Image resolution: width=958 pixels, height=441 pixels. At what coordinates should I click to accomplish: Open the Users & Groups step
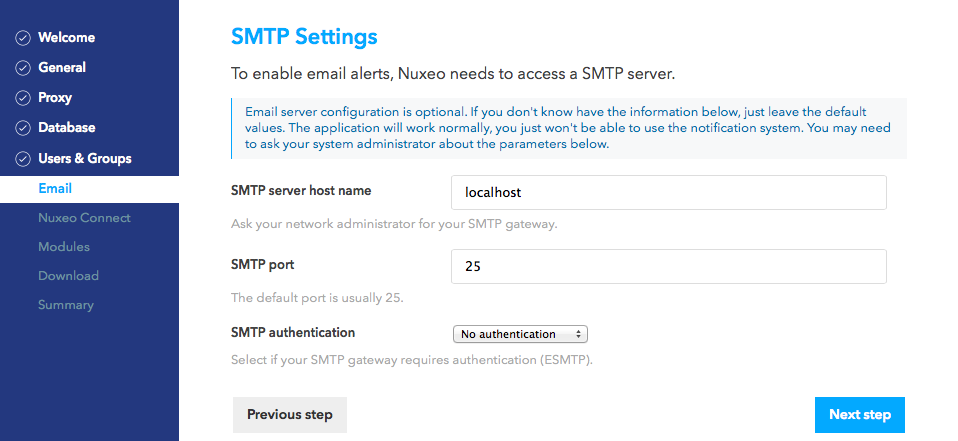[85, 158]
